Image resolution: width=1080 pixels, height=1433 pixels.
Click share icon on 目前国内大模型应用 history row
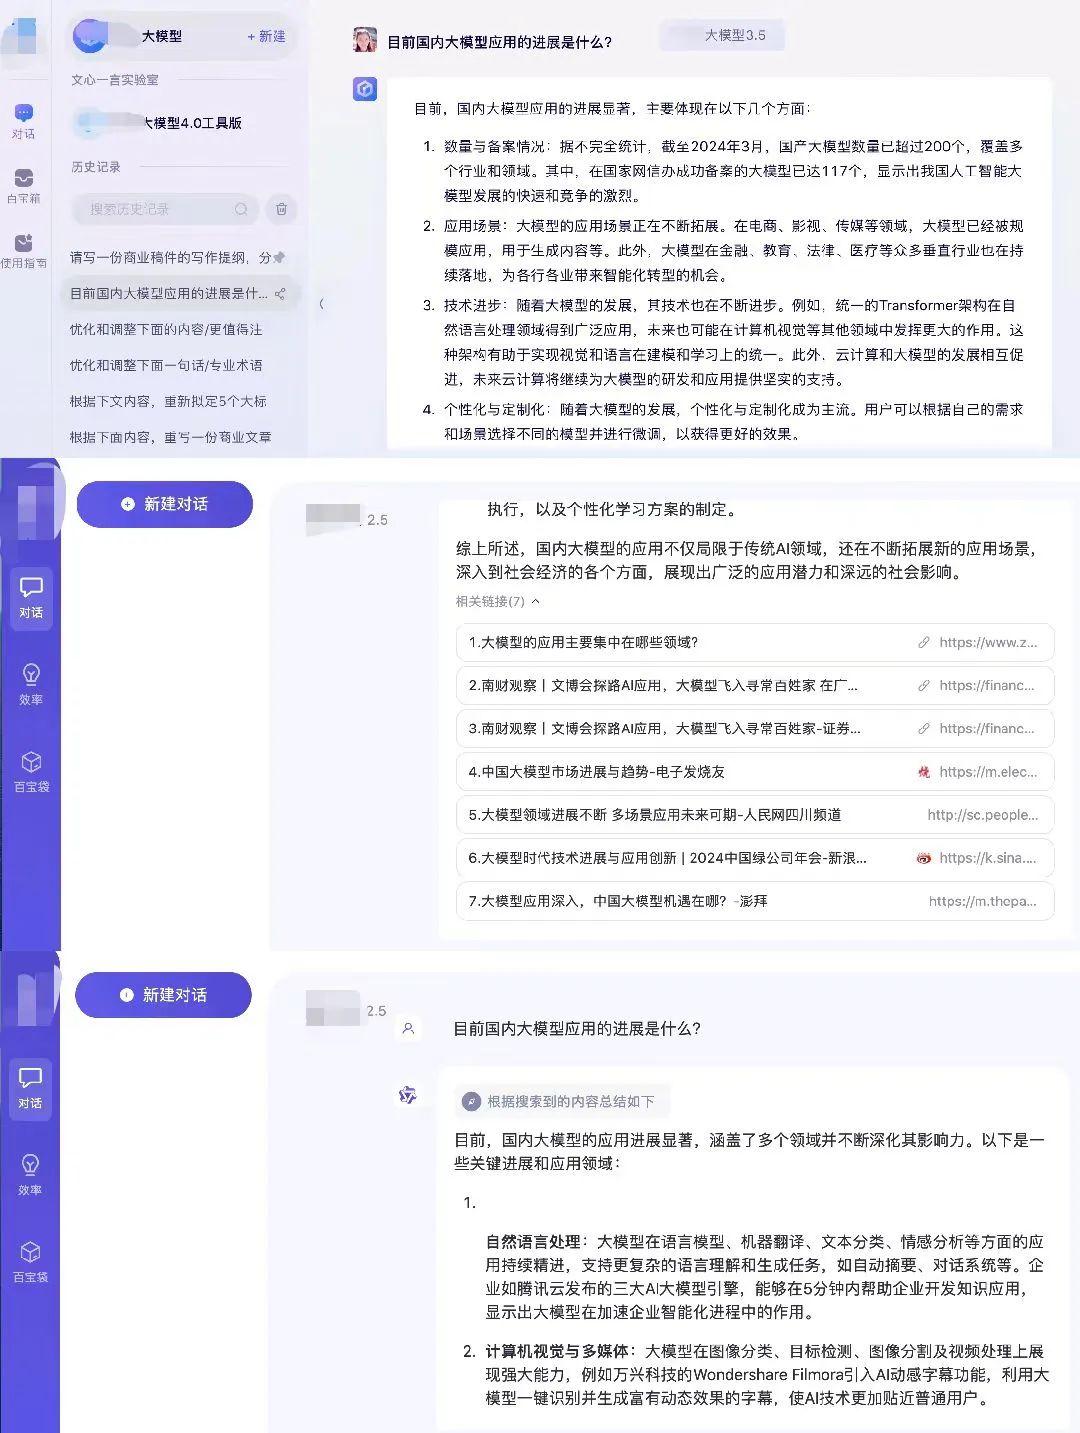[x=280, y=294]
